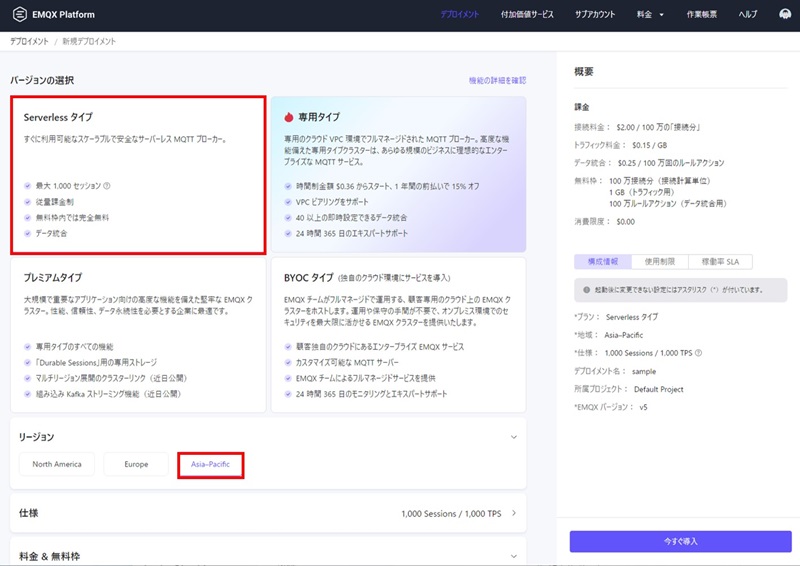This screenshot has width=800, height=566.
Task: Open 付加価値サービス menu item
Action: (527, 14)
